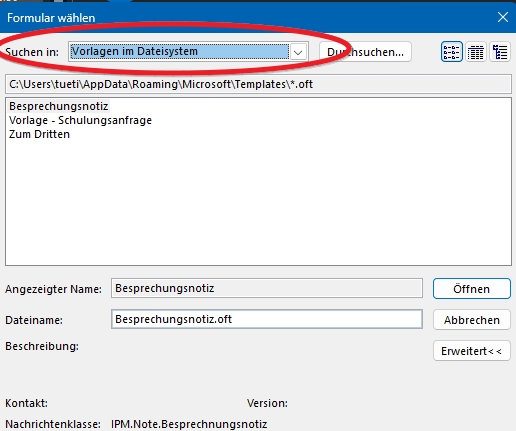Switch to the small icons list view
Image resolution: width=516 pixels, height=431 pixels.
[x=452, y=52]
